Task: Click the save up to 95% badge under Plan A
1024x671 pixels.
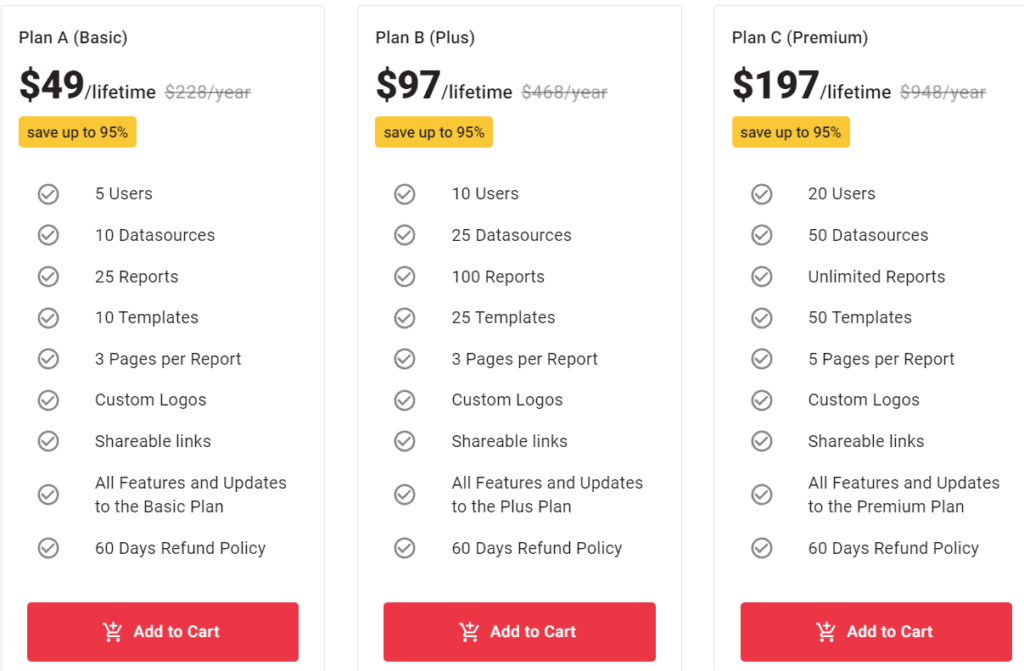Action: click(77, 131)
